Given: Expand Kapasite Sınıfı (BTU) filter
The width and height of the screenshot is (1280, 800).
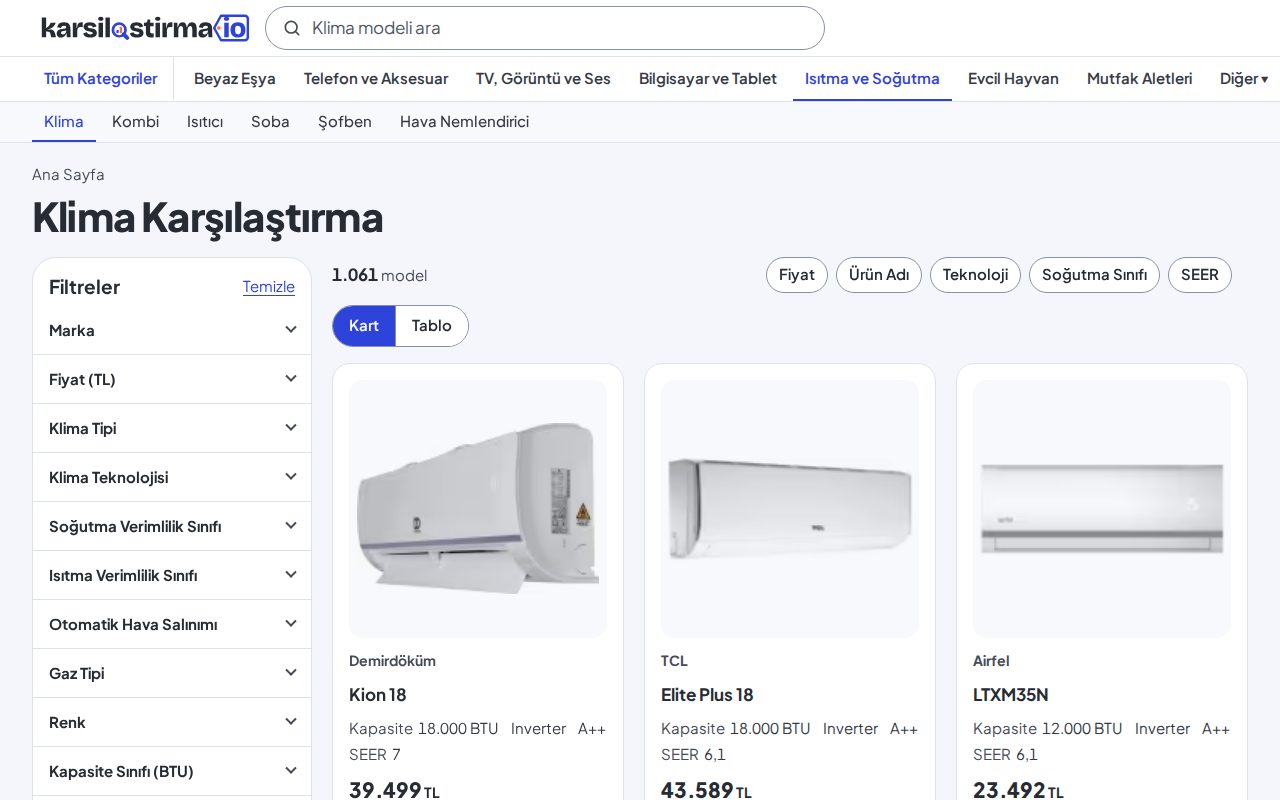Looking at the screenshot, I should point(172,771).
